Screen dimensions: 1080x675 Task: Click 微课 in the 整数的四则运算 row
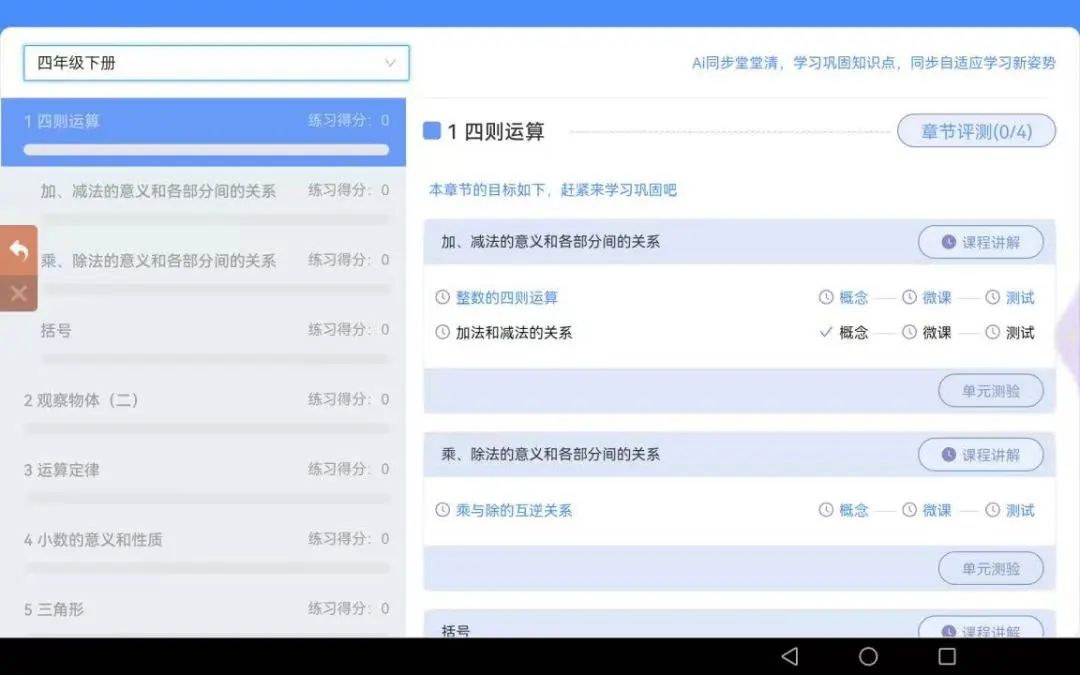(x=937, y=298)
